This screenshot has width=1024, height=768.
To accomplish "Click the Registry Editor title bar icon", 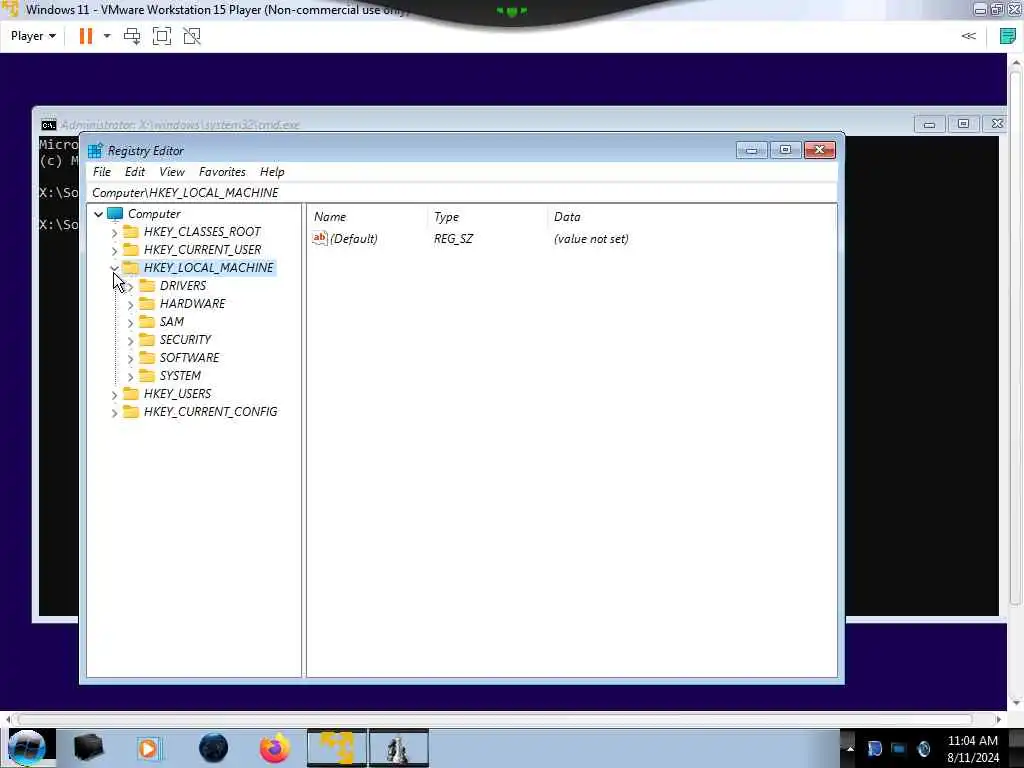I will tap(95, 151).
